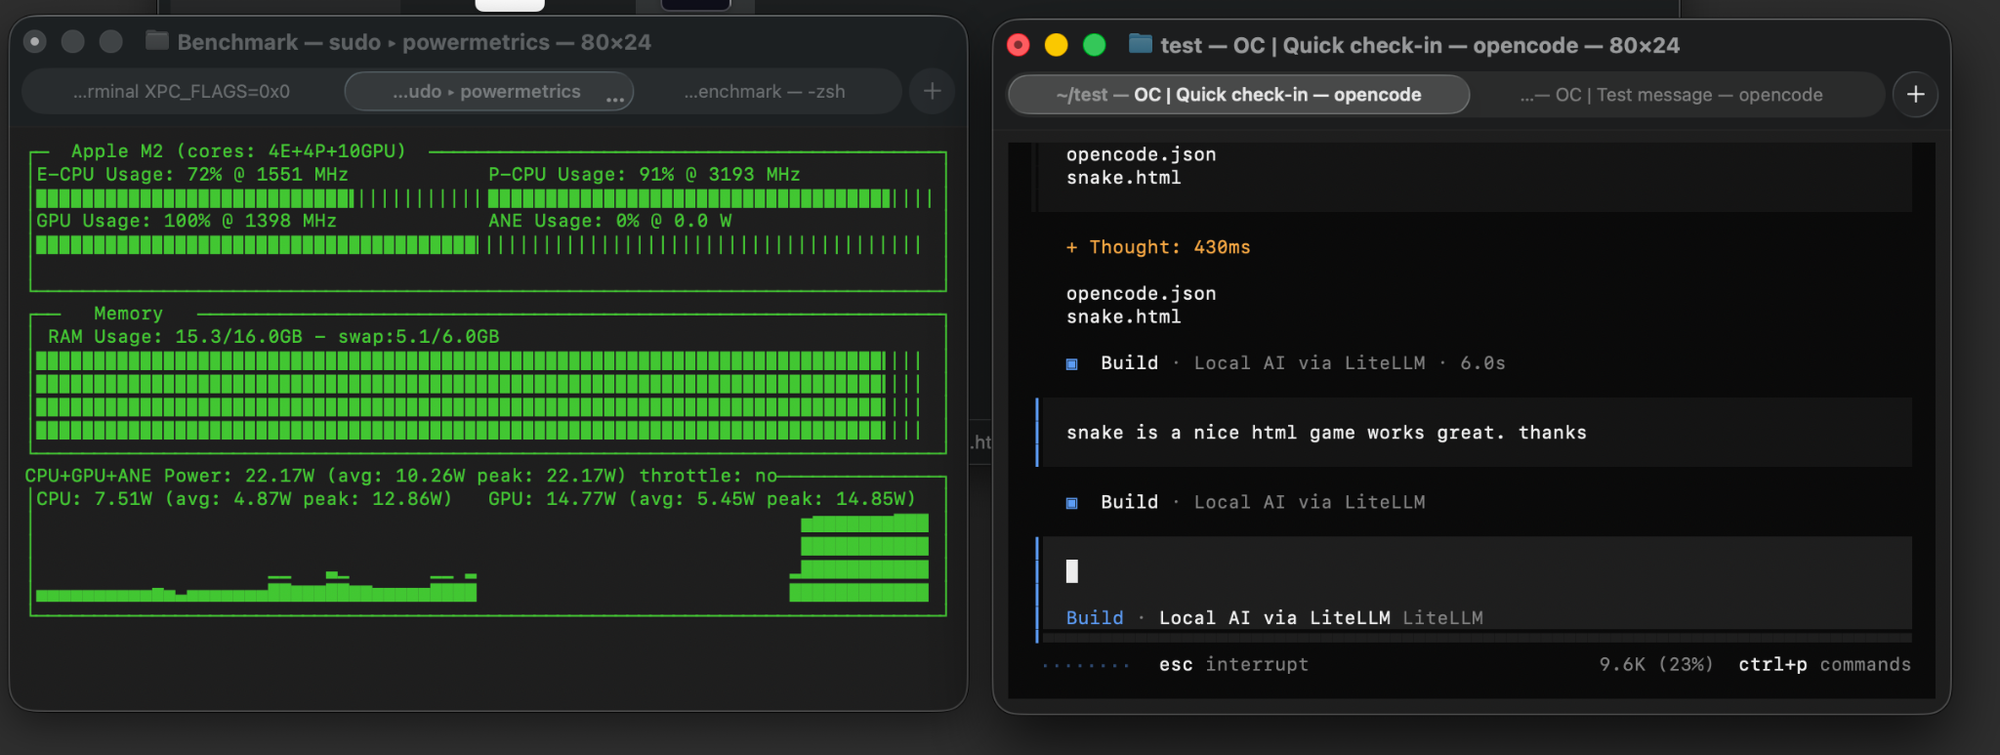The height and width of the screenshot is (755, 2000).
Task: Switch to the OC | Test message tab
Action: click(x=1671, y=95)
